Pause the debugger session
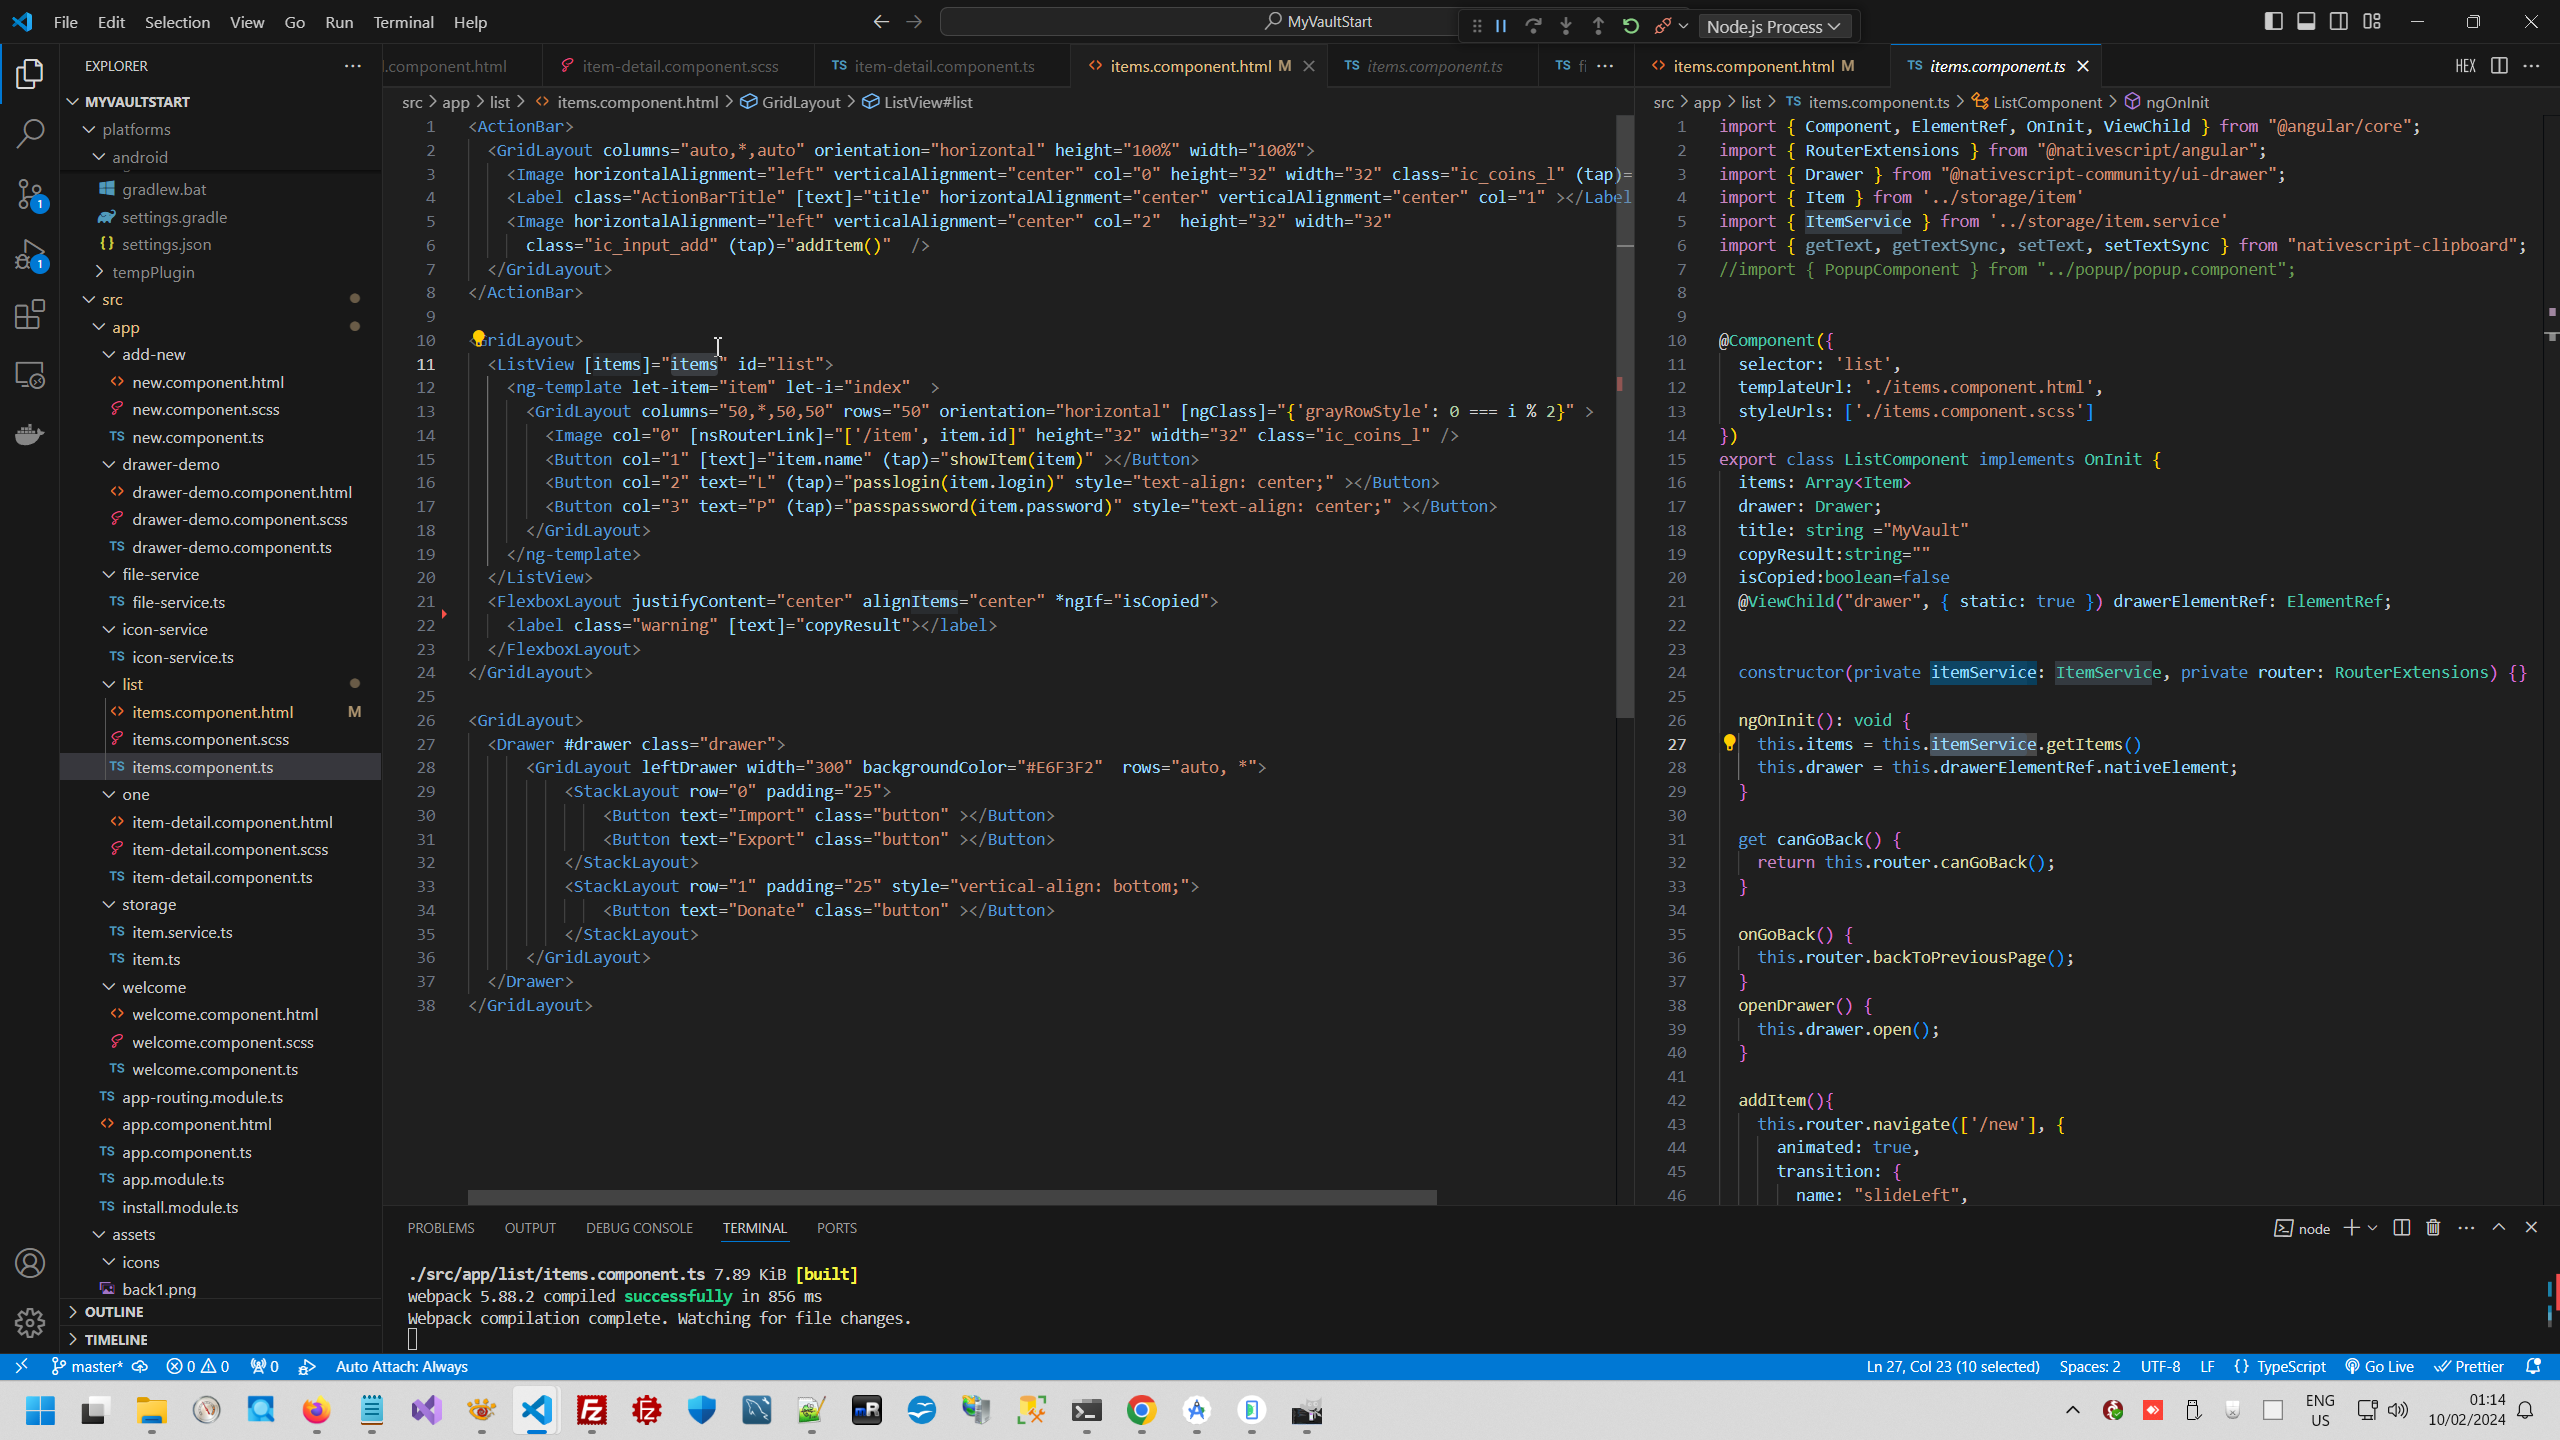The height and width of the screenshot is (1440, 2560). click(1501, 26)
